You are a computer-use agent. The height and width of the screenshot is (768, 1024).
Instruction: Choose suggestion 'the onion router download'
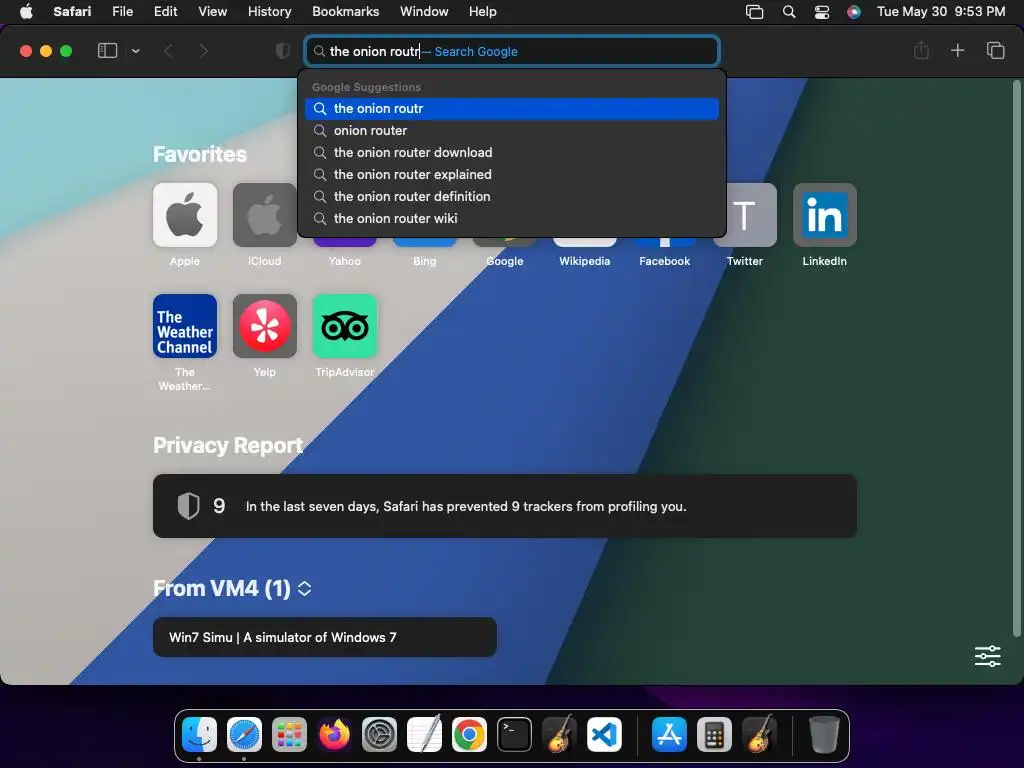[512, 152]
